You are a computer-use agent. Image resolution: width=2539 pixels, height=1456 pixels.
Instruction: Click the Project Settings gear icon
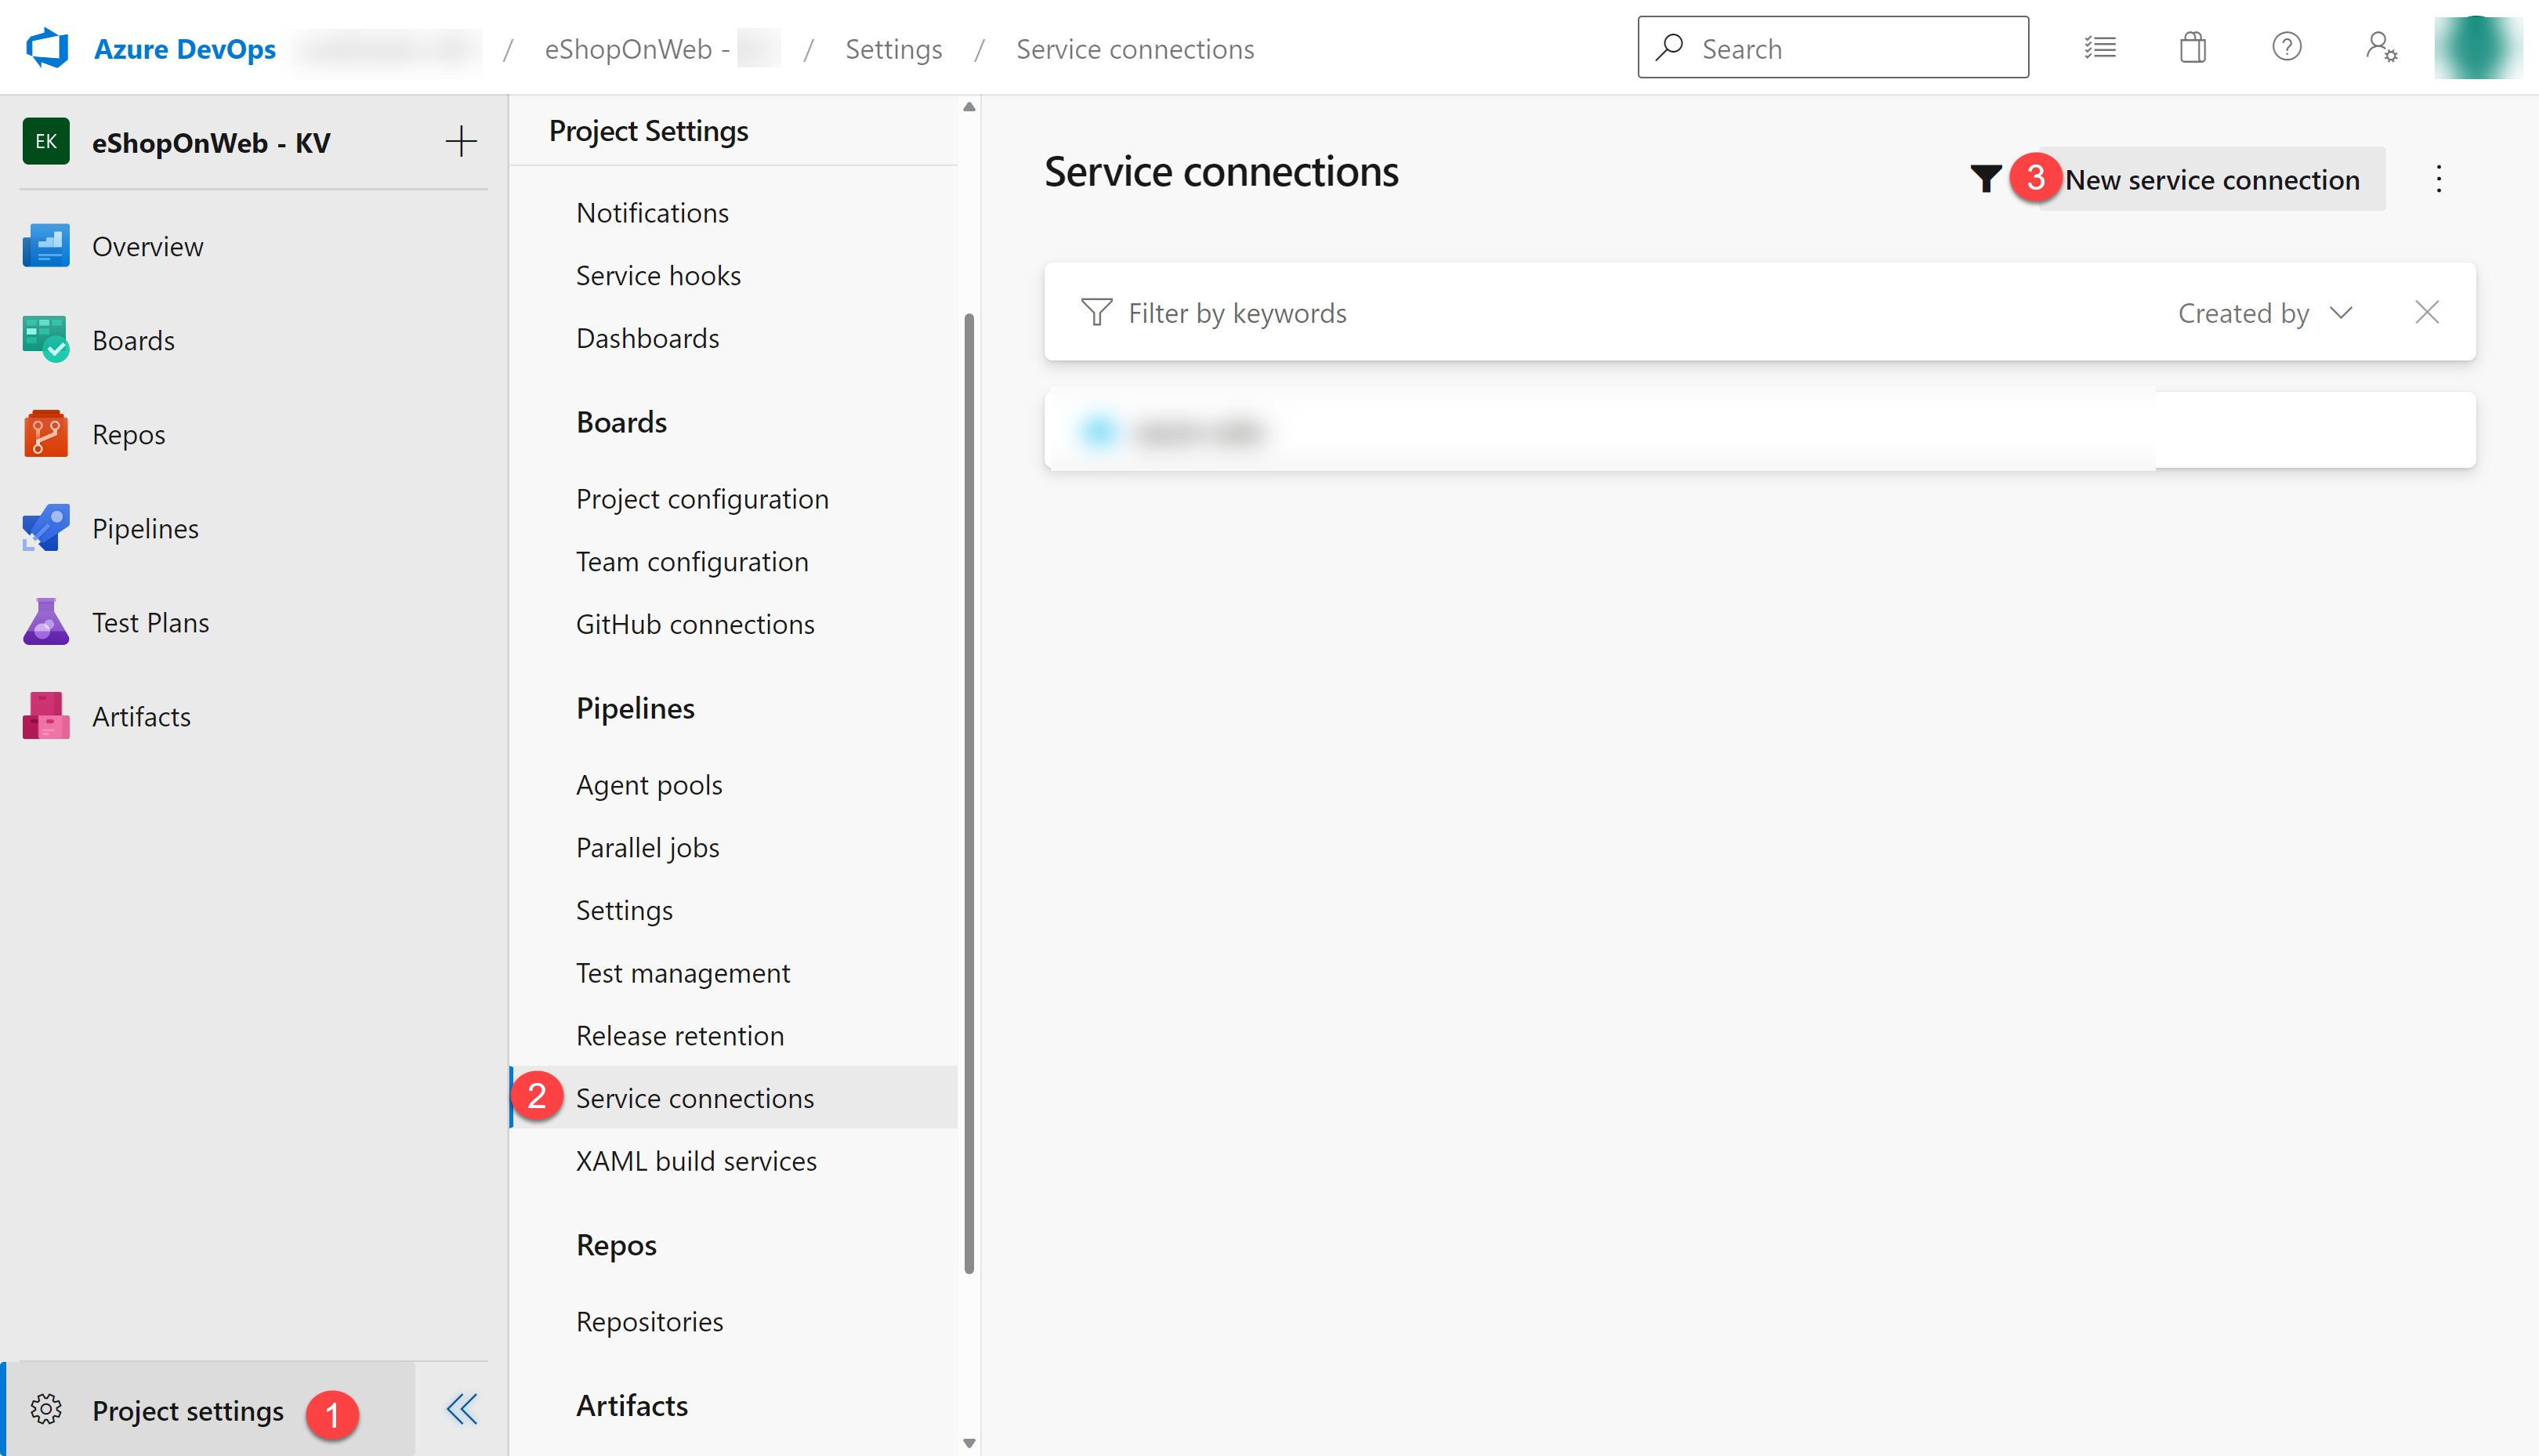[x=45, y=1409]
